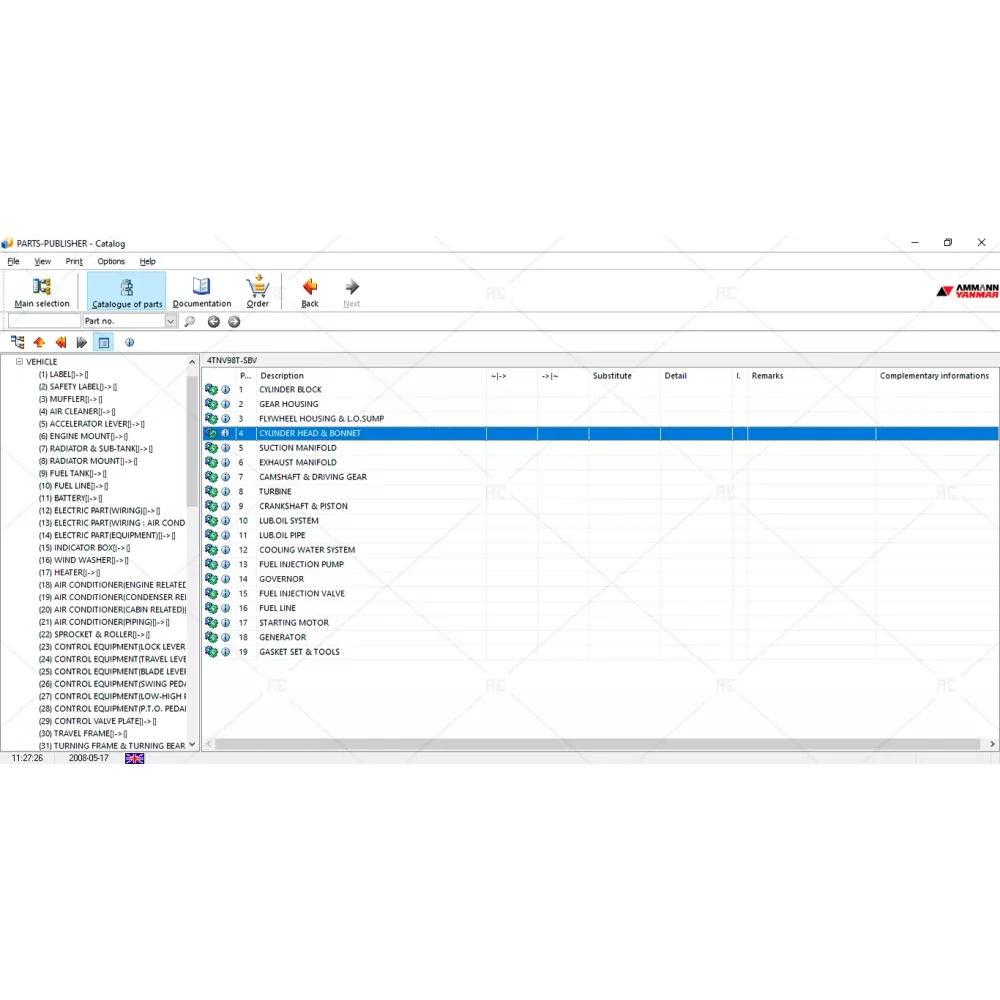
Task: Click the tree structure view icon
Action: [x=17, y=342]
